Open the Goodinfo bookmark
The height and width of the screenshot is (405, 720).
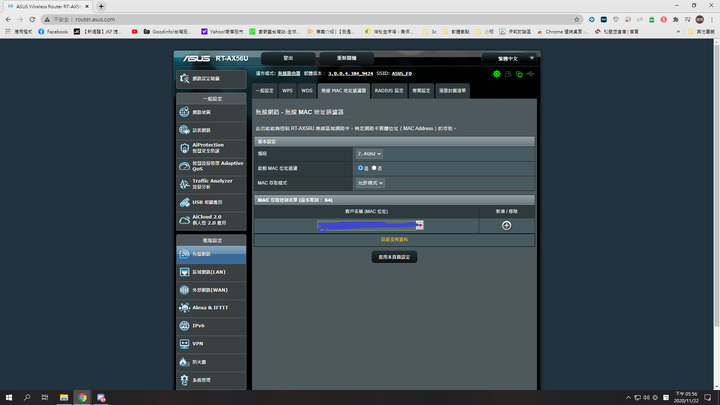coord(167,32)
